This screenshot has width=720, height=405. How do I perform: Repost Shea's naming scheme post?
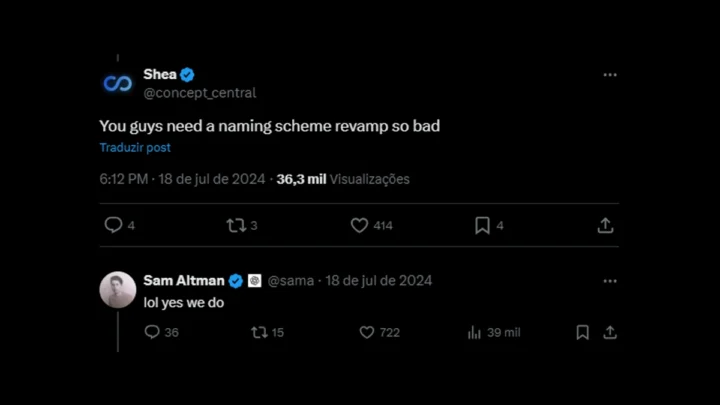(237, 226)
